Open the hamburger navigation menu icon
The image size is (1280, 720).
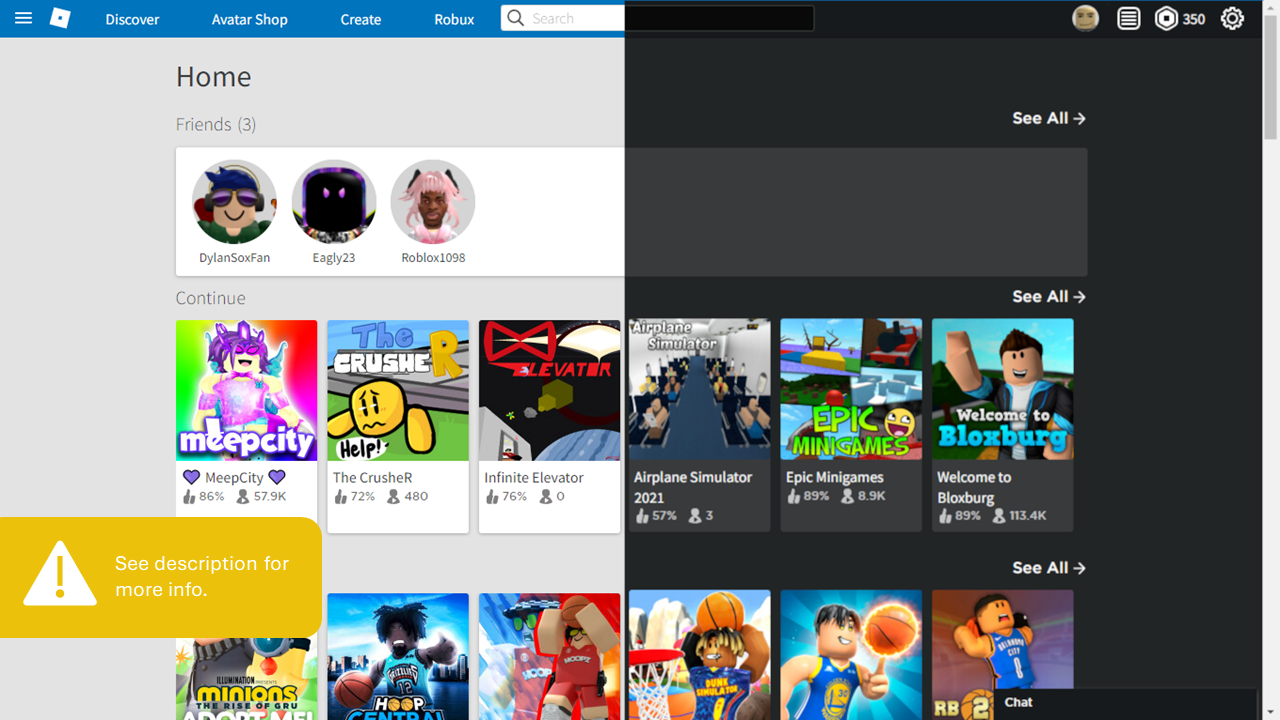click(22, 18)
